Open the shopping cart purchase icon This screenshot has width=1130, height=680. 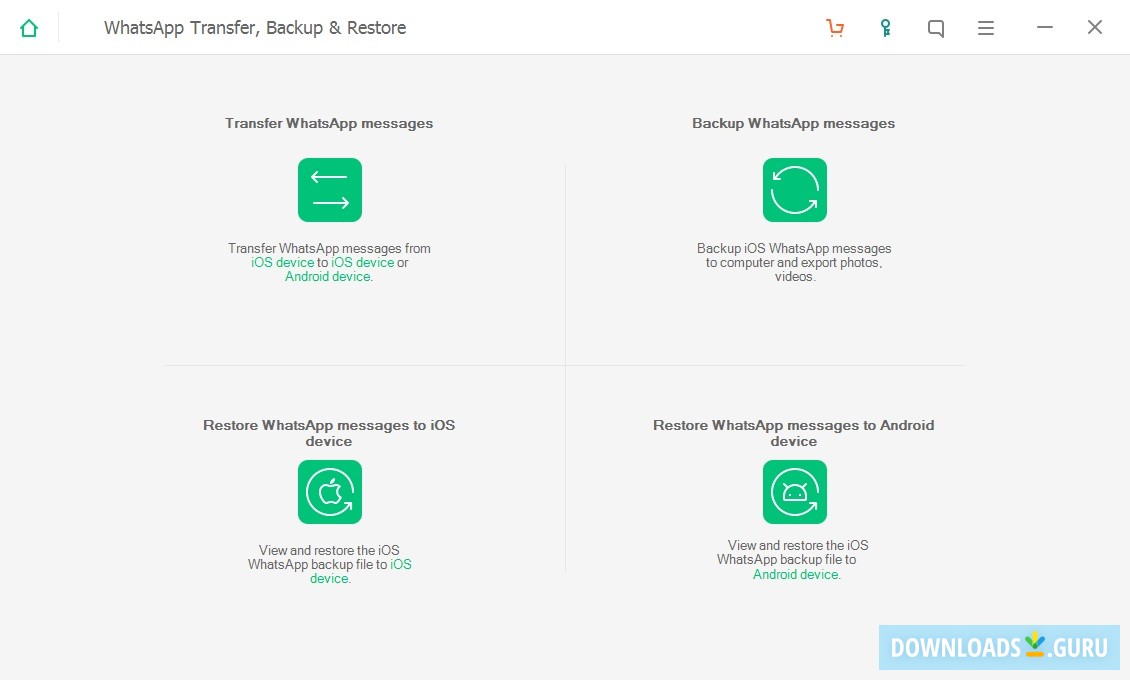(835, 28)
